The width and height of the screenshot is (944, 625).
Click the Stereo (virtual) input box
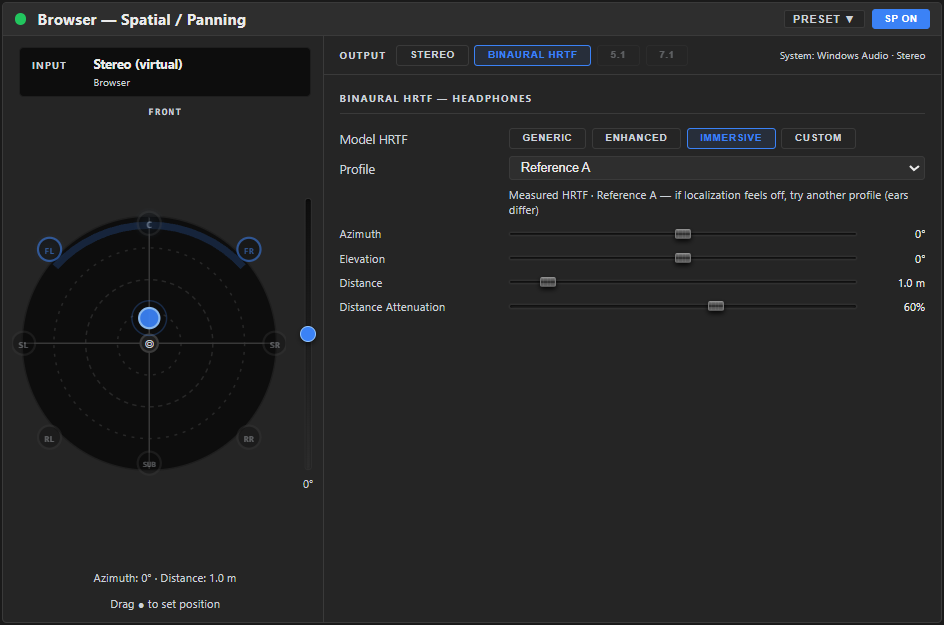(x=165, y=72)
